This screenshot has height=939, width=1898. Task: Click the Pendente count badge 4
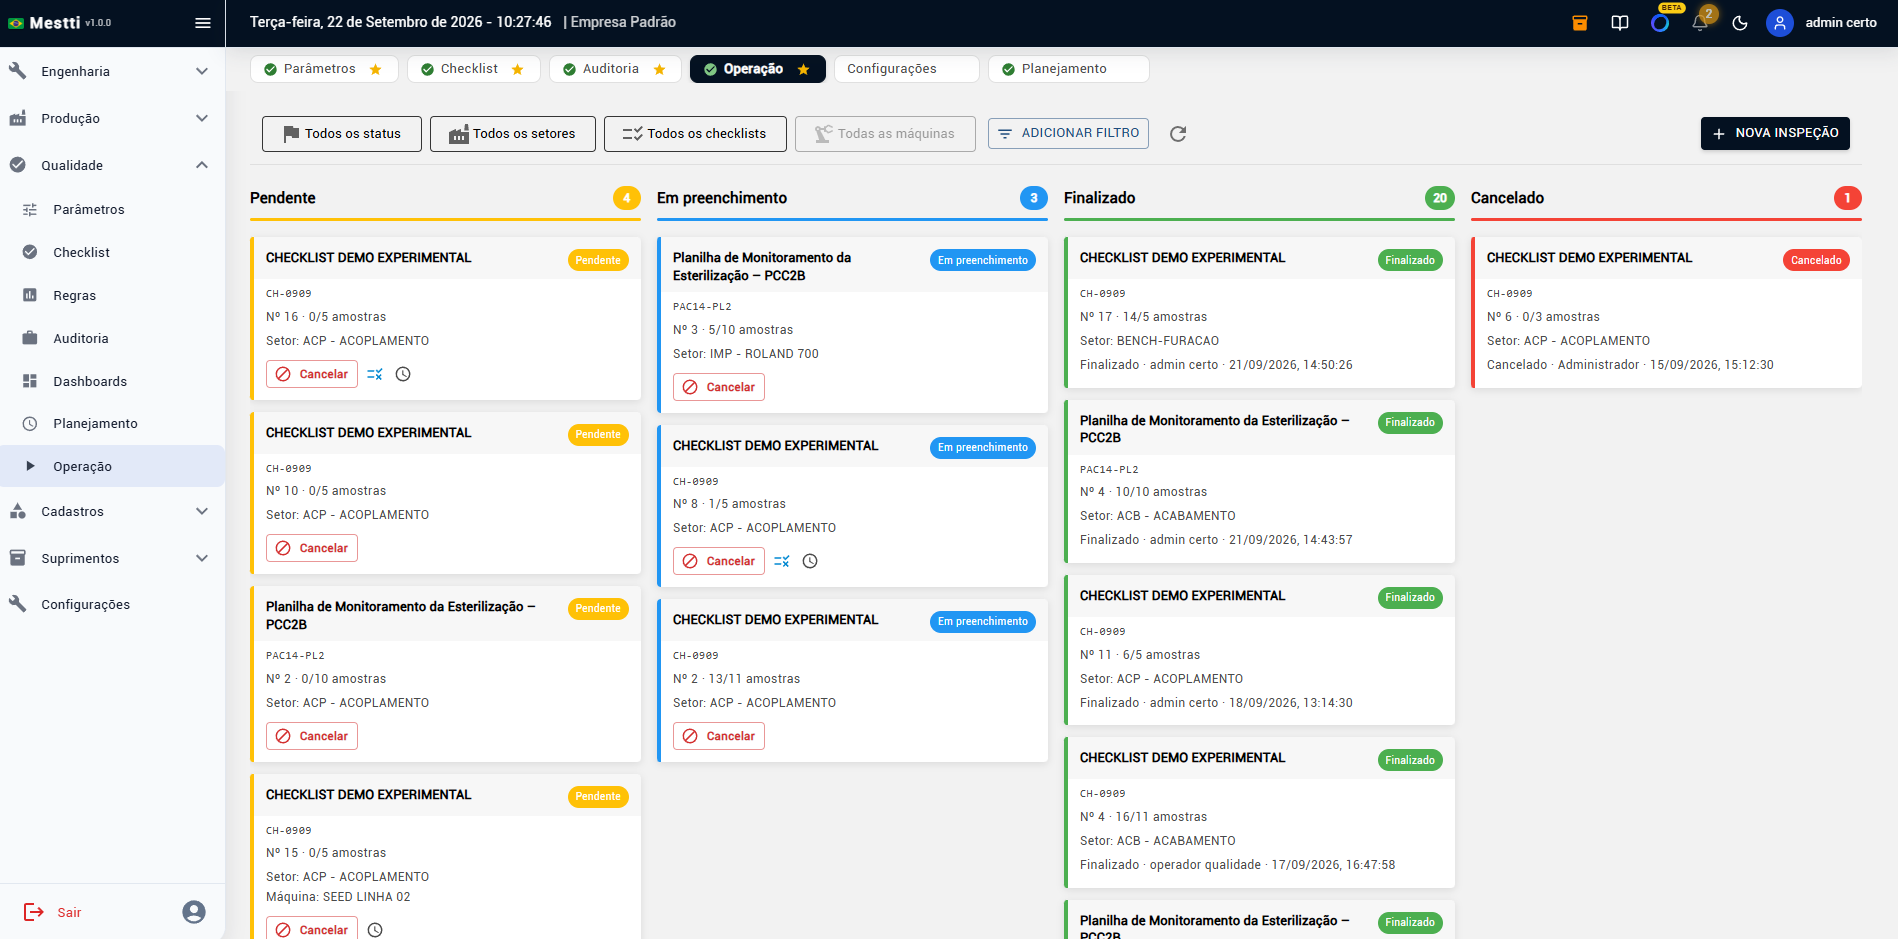point(627,198)
